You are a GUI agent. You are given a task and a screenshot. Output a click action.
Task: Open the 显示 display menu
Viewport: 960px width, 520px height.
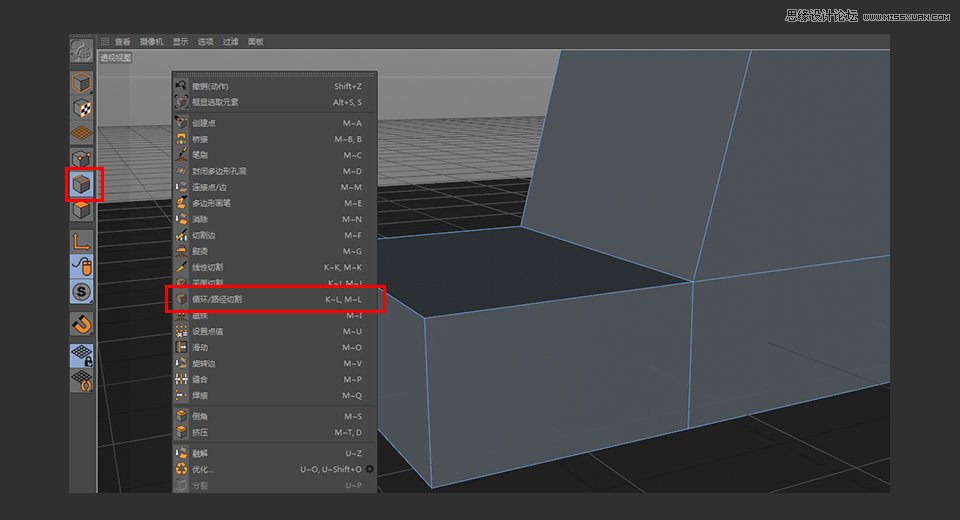pyautogui.click(x=180, y=42)
